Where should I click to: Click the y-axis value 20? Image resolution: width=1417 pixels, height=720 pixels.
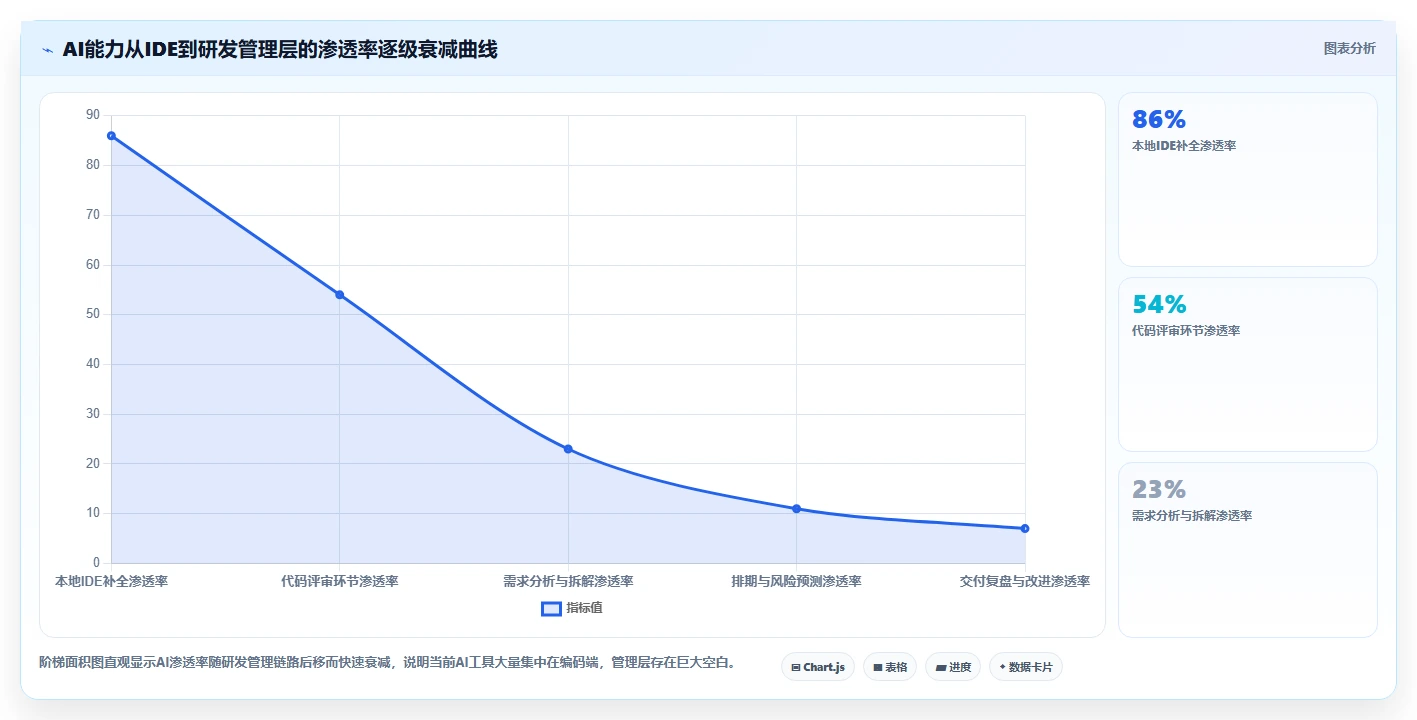tap(93, 464)
